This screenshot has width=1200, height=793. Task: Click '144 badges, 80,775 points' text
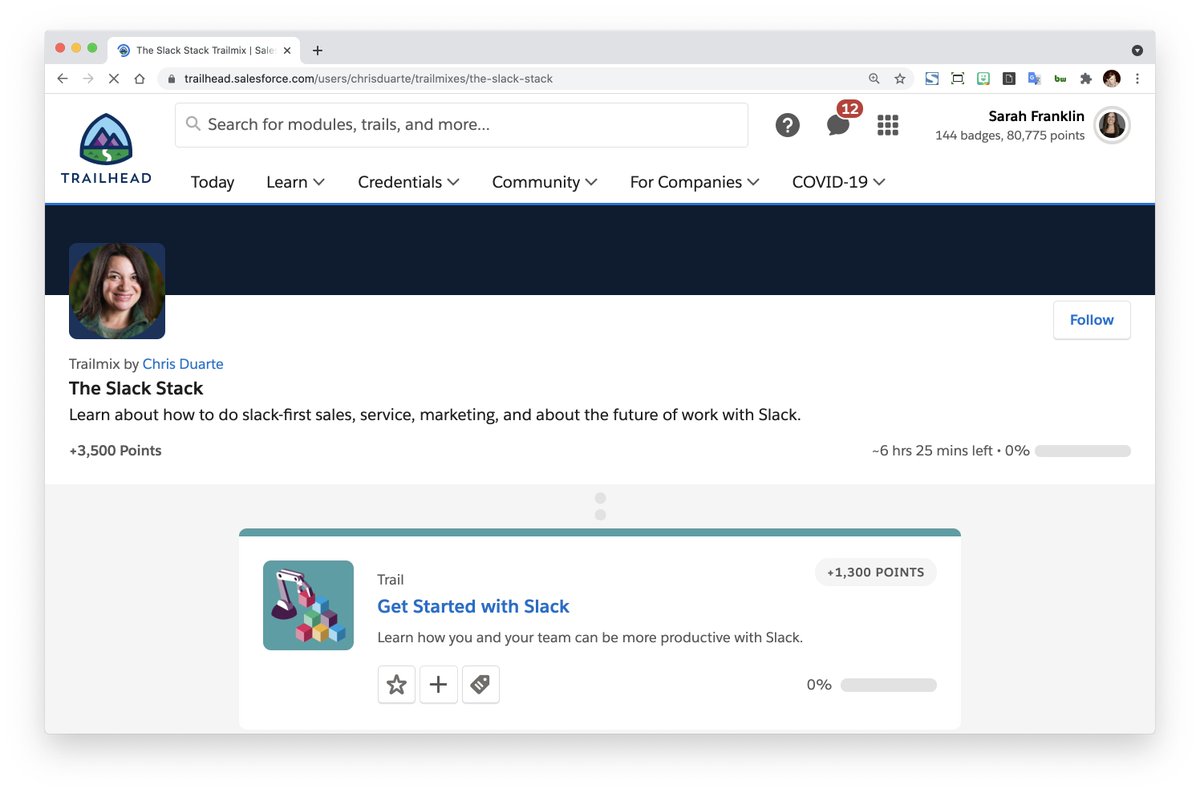(1010, 136)
